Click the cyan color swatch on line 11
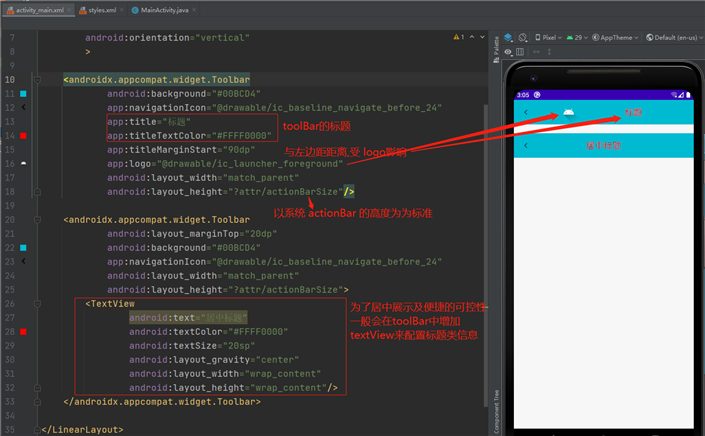Viewport: 705px width, 436px height. (x=23, y=93)
